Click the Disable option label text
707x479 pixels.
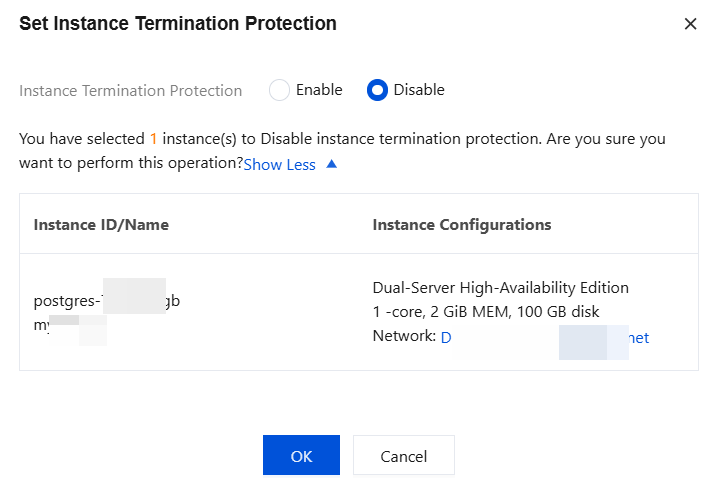point(419,90)
